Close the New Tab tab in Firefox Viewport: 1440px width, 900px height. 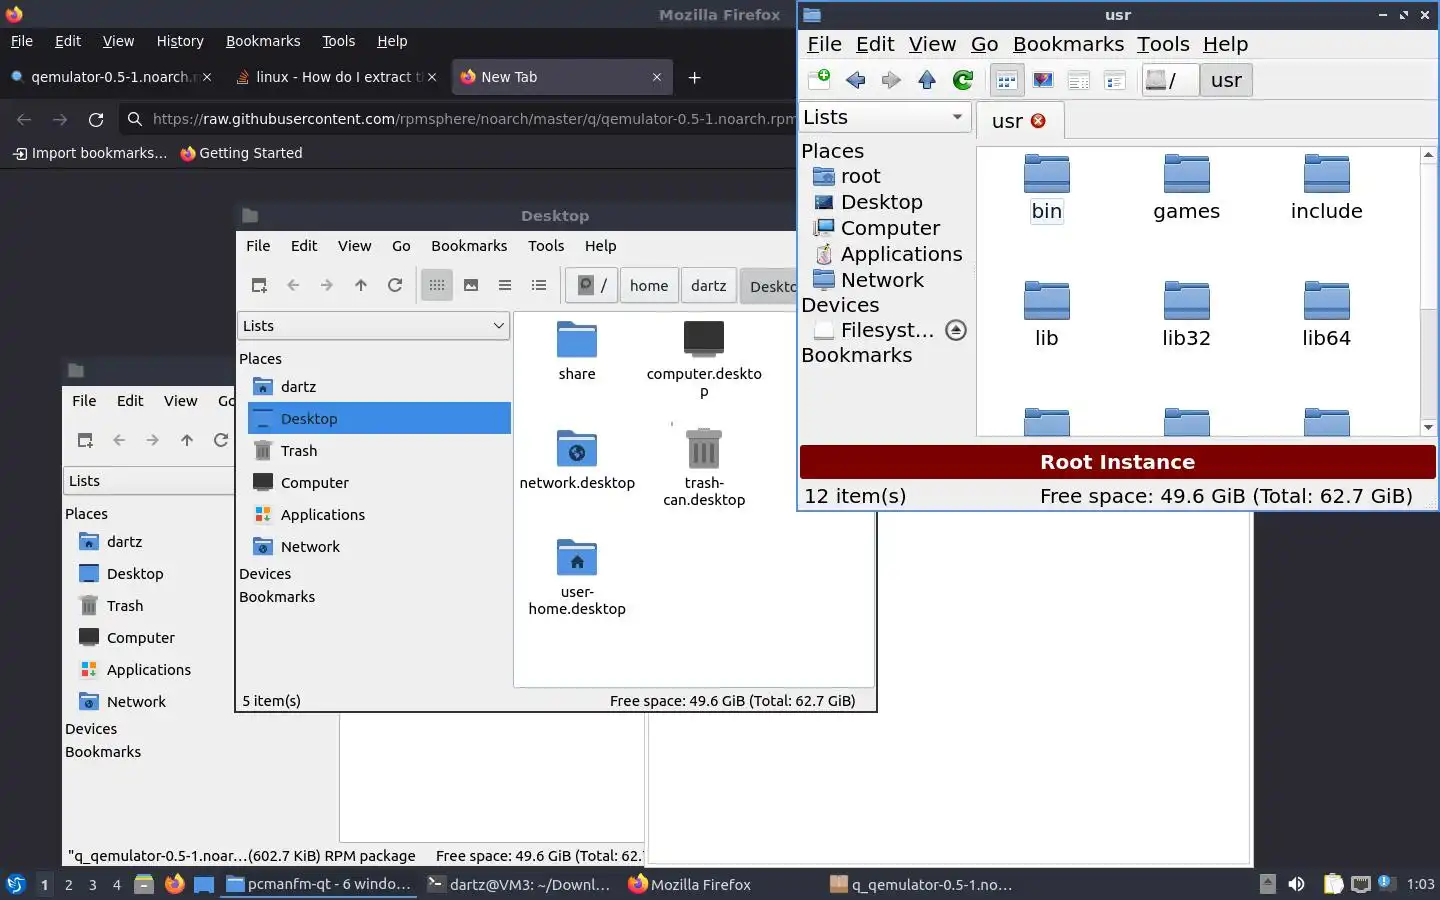coord(657,77)
